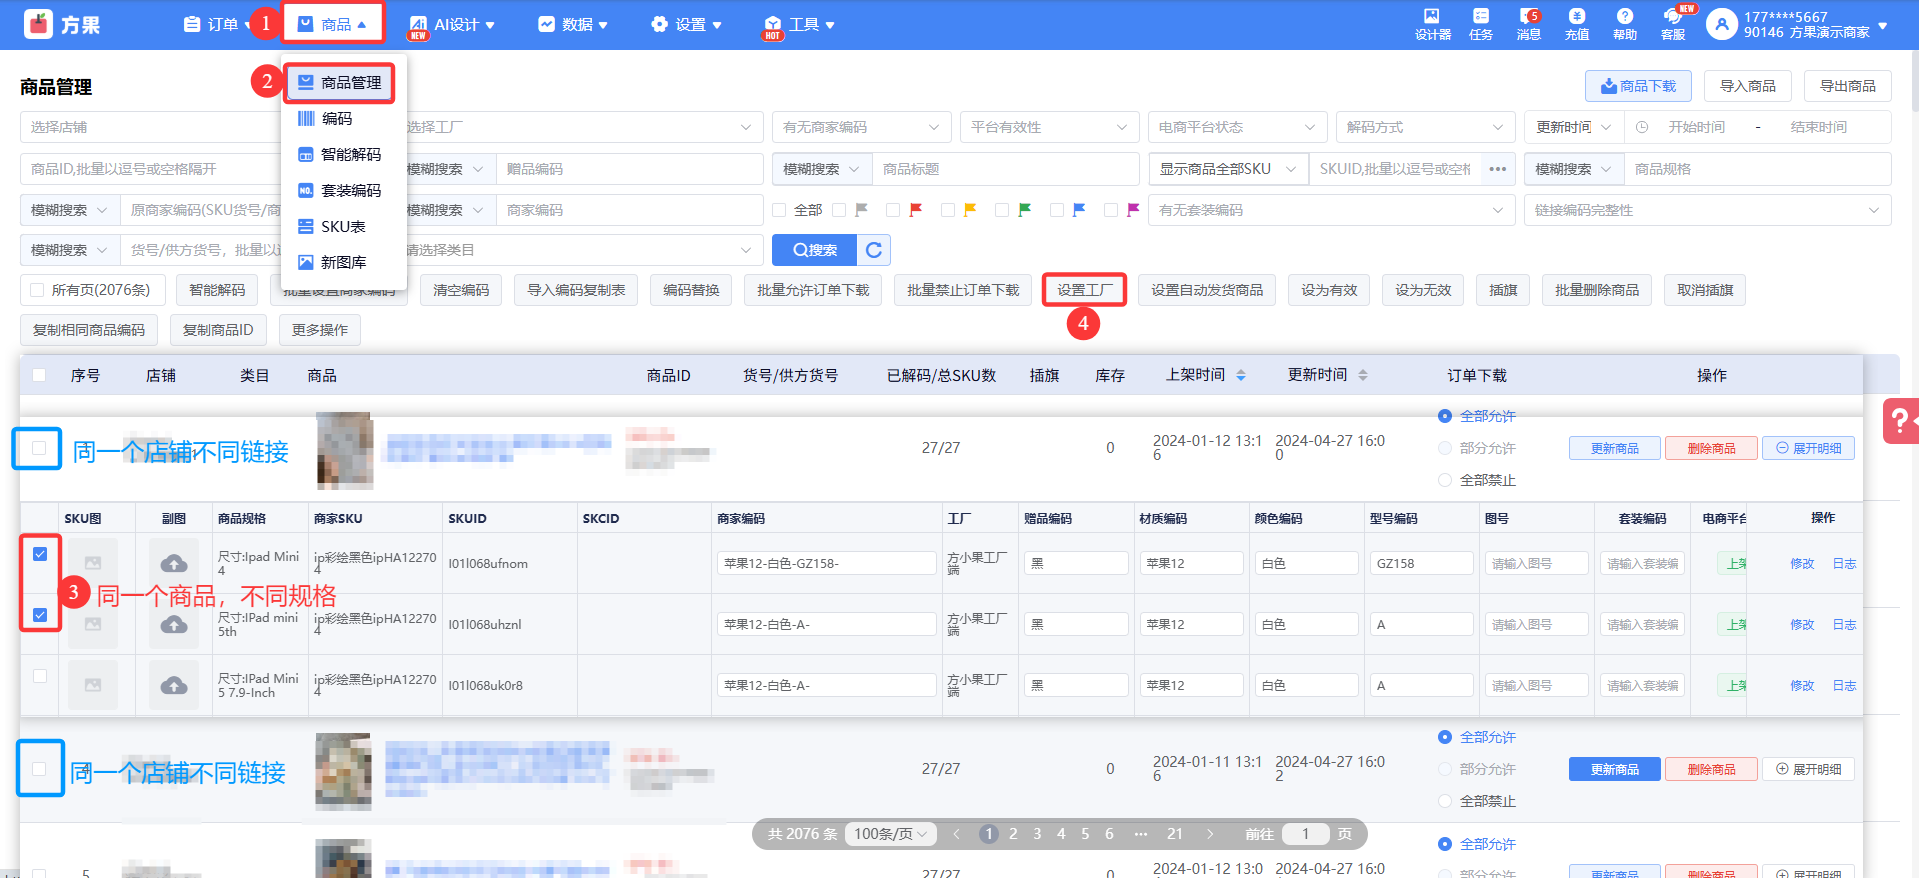The width and height of the screenshot is (1919, 878).
Task: Click the red question mark help widget
Action: (1899, 421)
